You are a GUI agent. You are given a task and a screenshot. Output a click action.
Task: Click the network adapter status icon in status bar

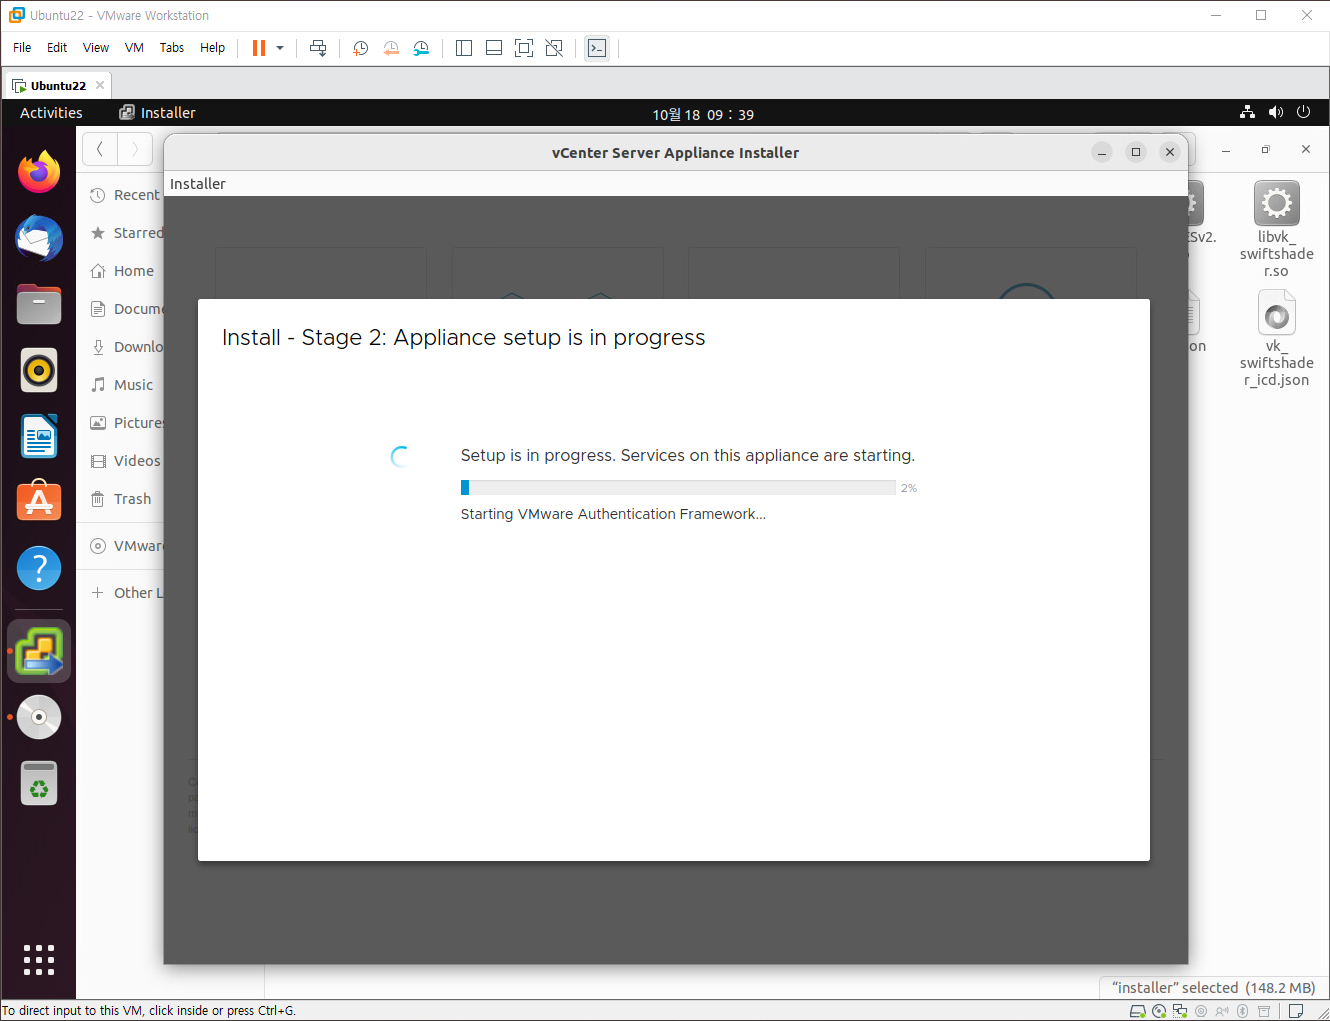tap(1180, 1011)
